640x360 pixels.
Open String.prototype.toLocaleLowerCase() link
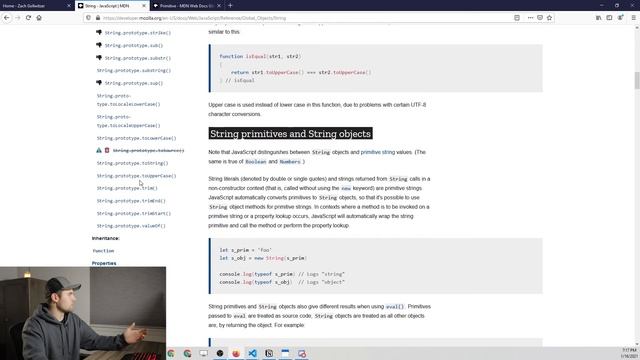point(128,100)
